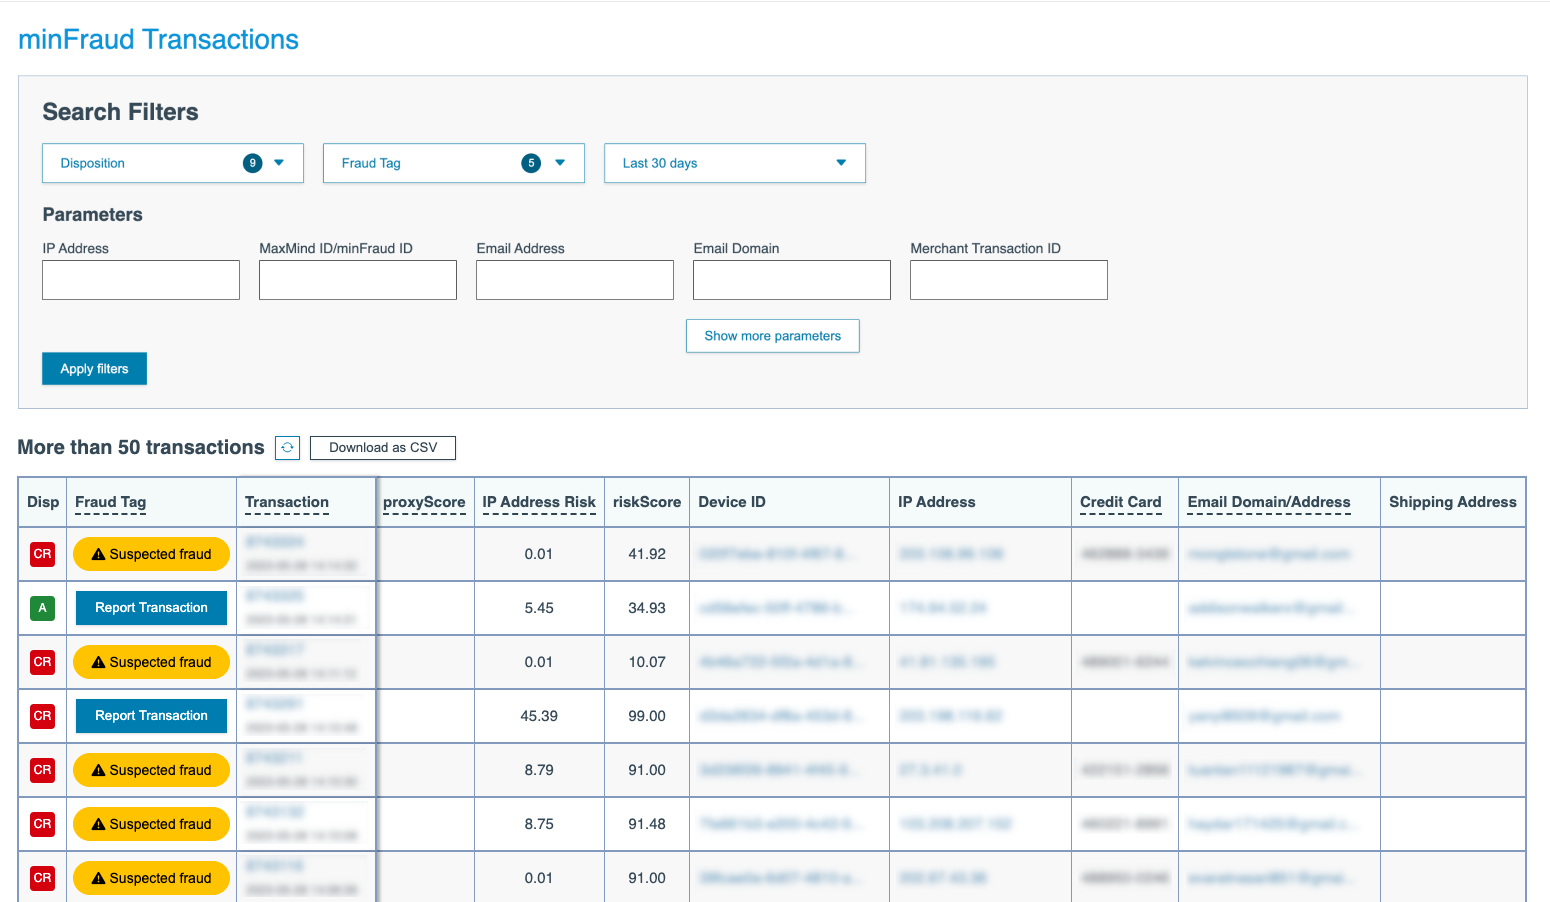Image resolution: width=1550 pixels, height=902 pixels.
Task: Open the Disposition dropdown filter
Action: point(172,163)
